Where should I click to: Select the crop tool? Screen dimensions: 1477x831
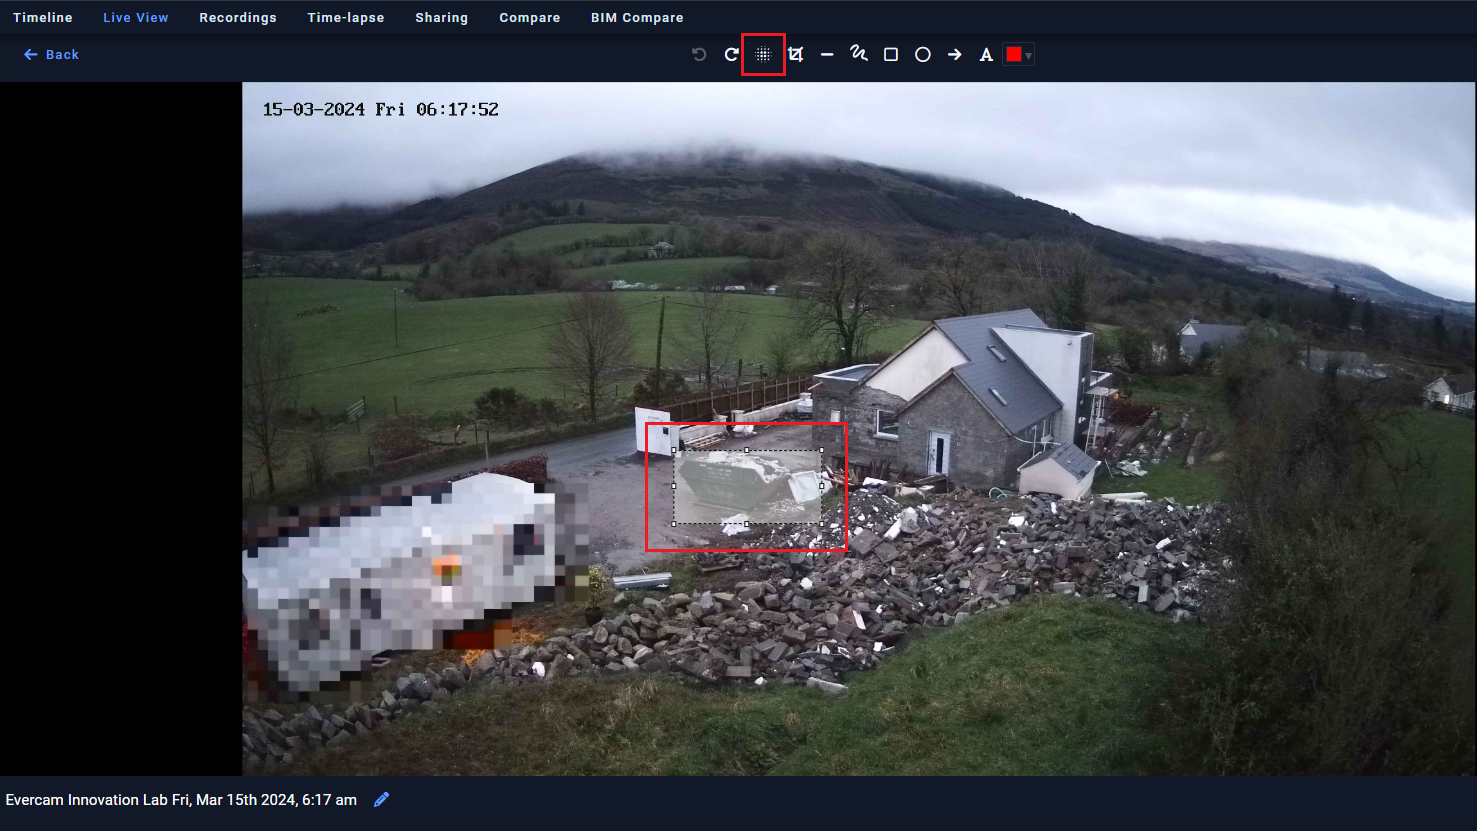(795, 54)
